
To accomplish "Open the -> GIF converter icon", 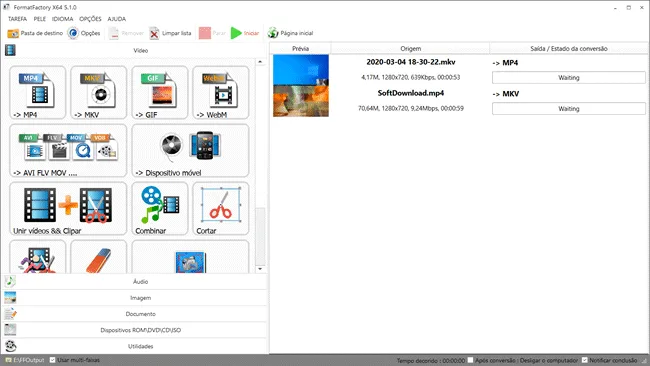I will 160,92.
